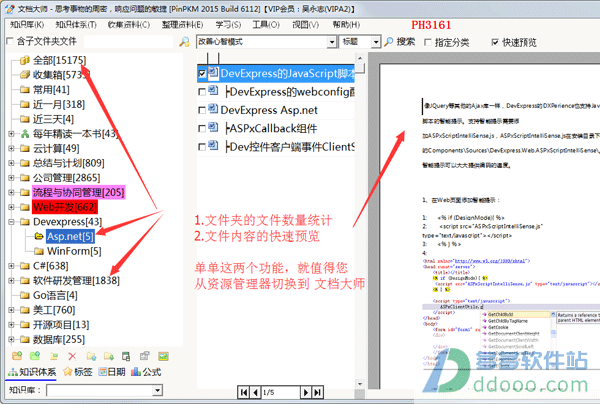Select the Go语言[4] folder
This screenshot has width=600, height=404.
click(x=55, y=295)
